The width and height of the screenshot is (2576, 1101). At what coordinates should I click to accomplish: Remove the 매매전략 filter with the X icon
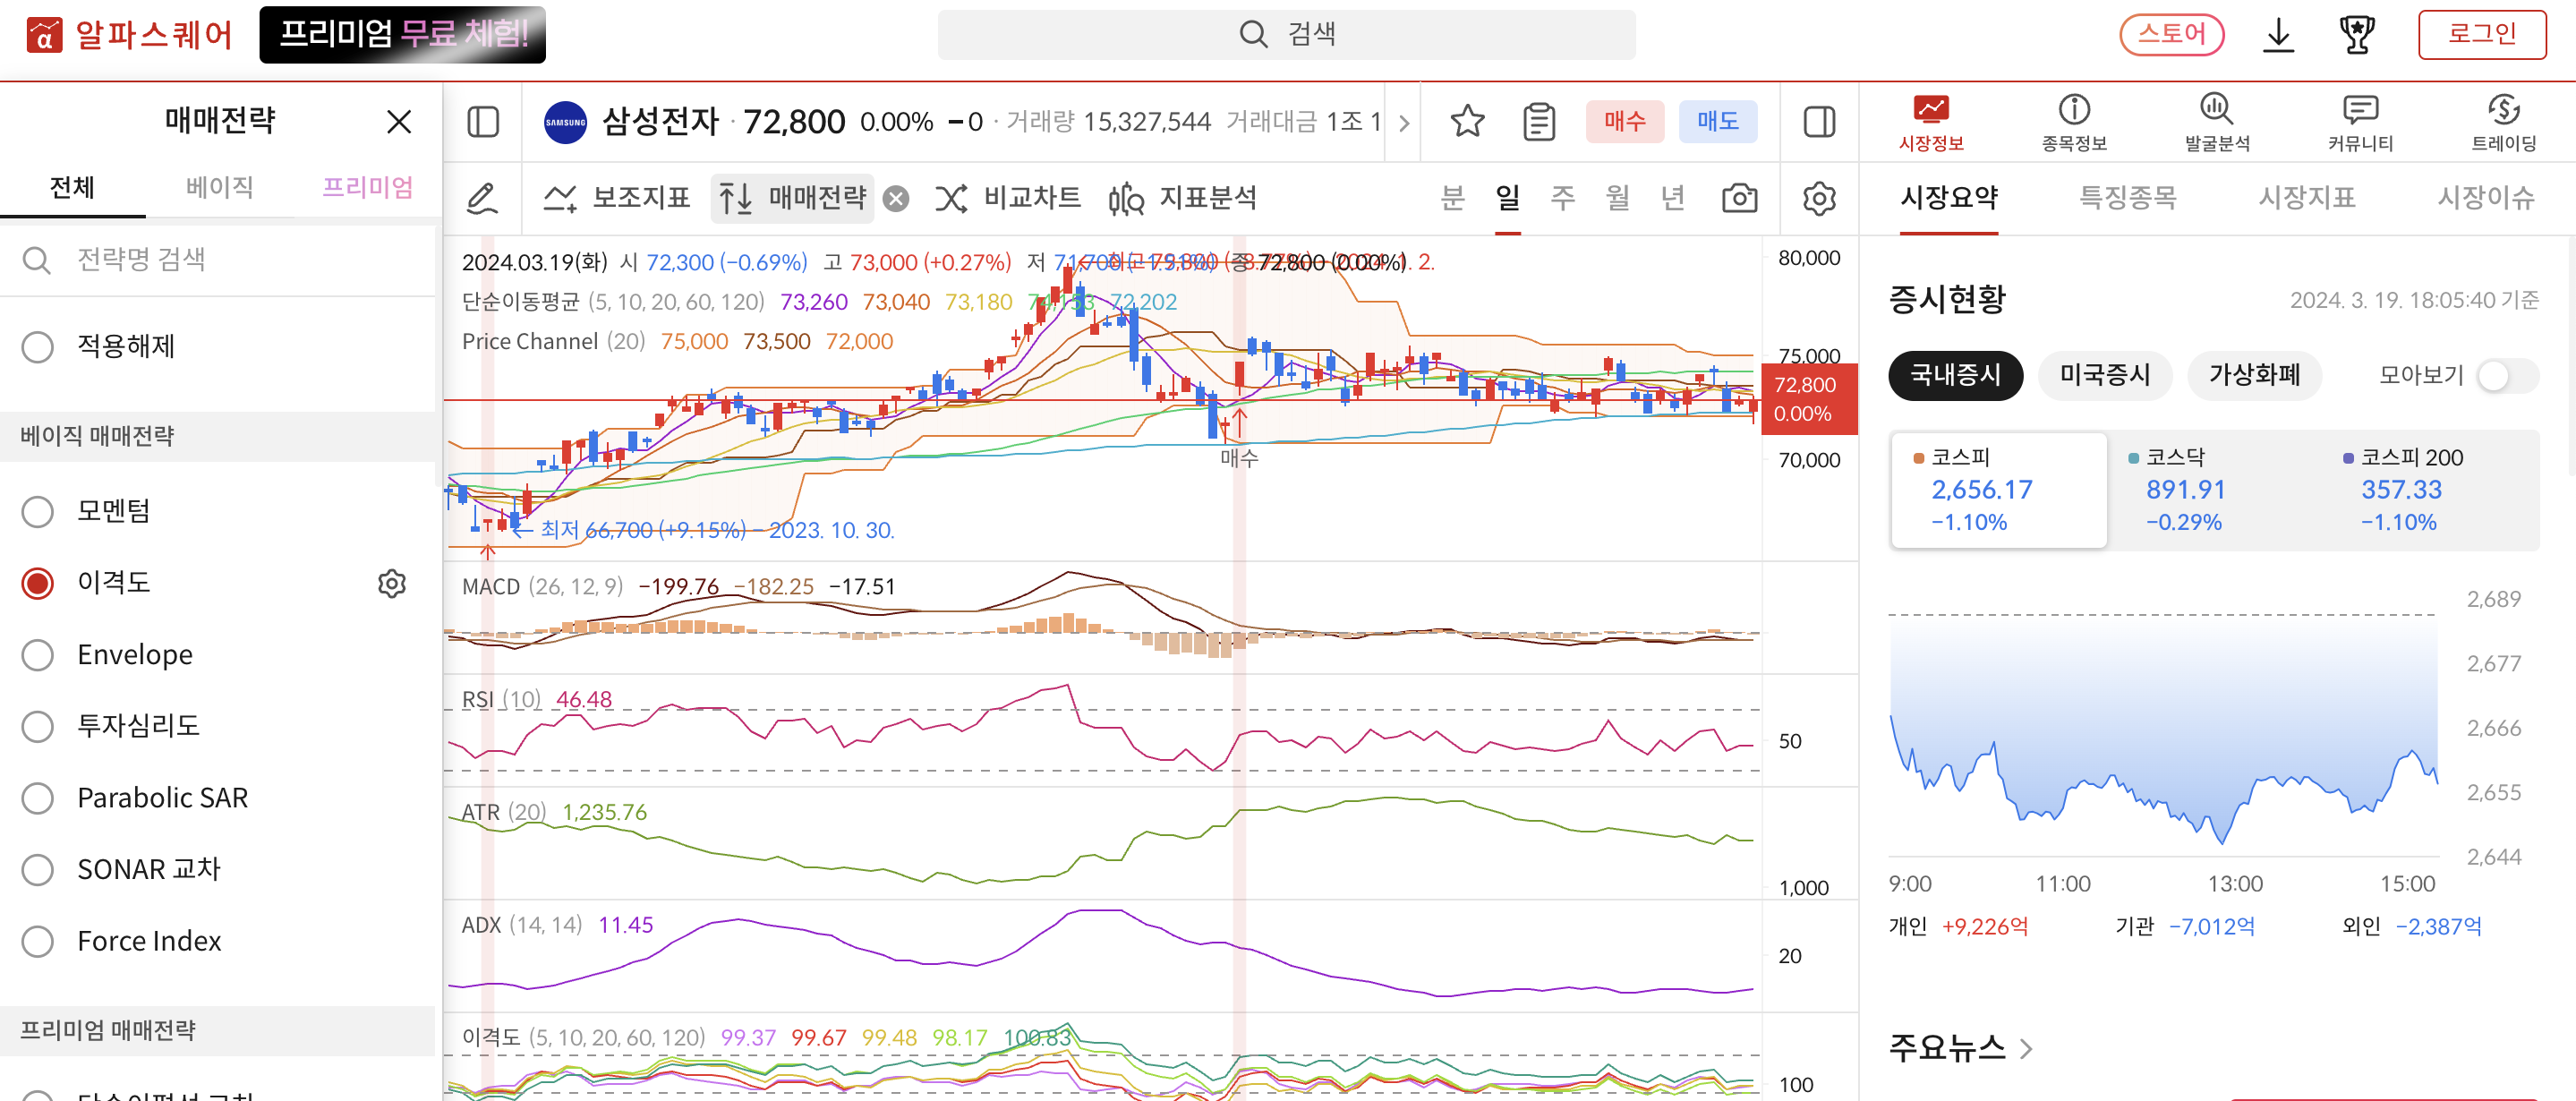[x=897, y=198]
